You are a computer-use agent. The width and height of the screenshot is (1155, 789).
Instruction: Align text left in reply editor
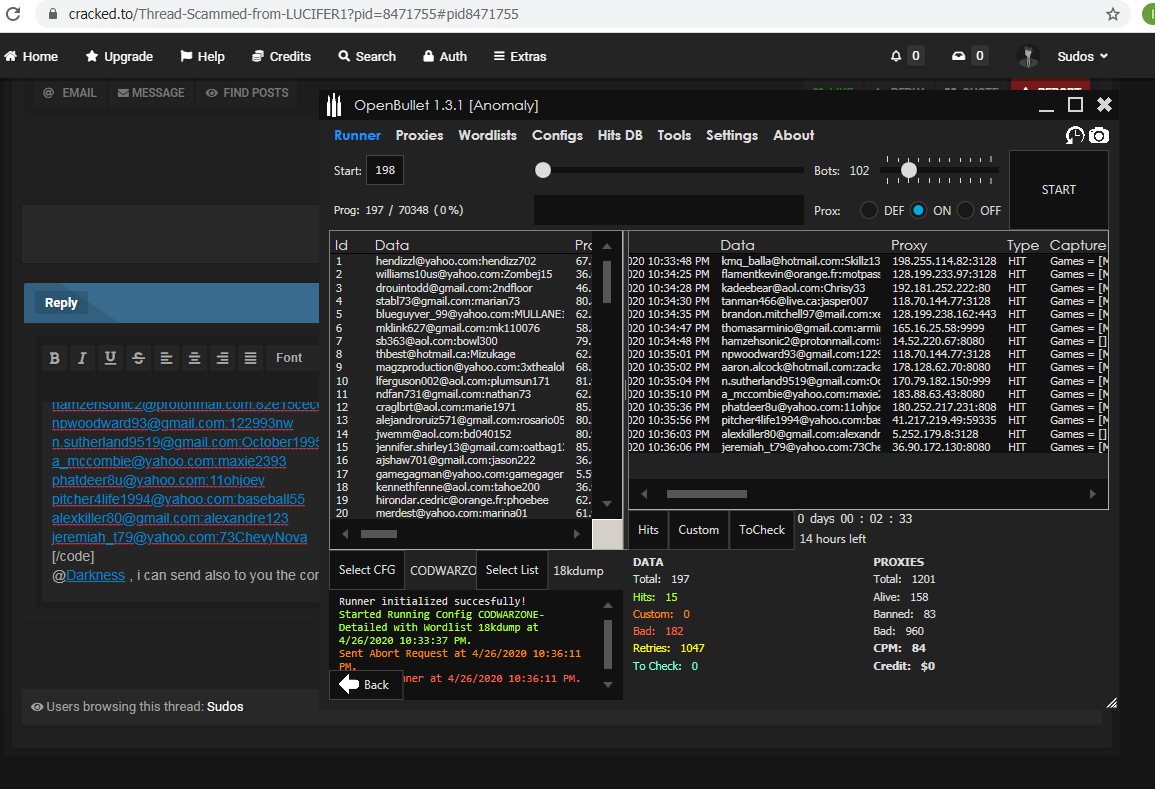coord(166,358)
